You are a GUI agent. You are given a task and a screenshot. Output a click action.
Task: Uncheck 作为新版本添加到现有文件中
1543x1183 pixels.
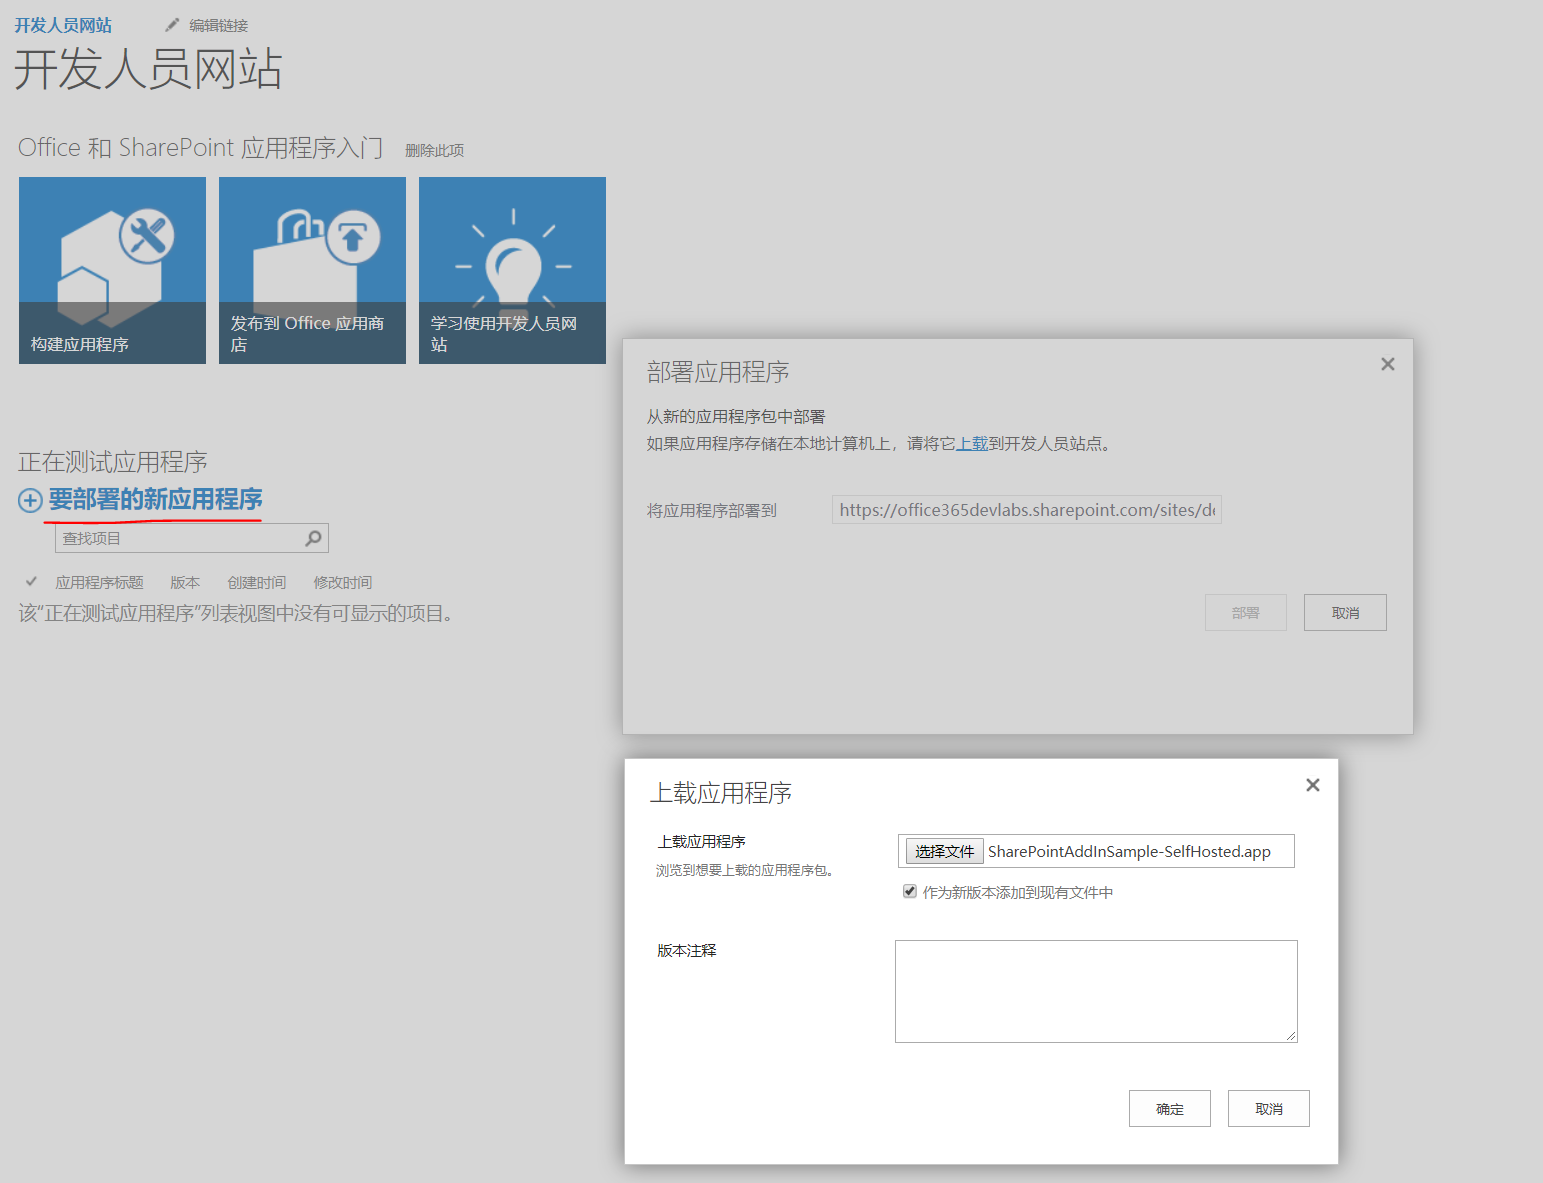909,890
